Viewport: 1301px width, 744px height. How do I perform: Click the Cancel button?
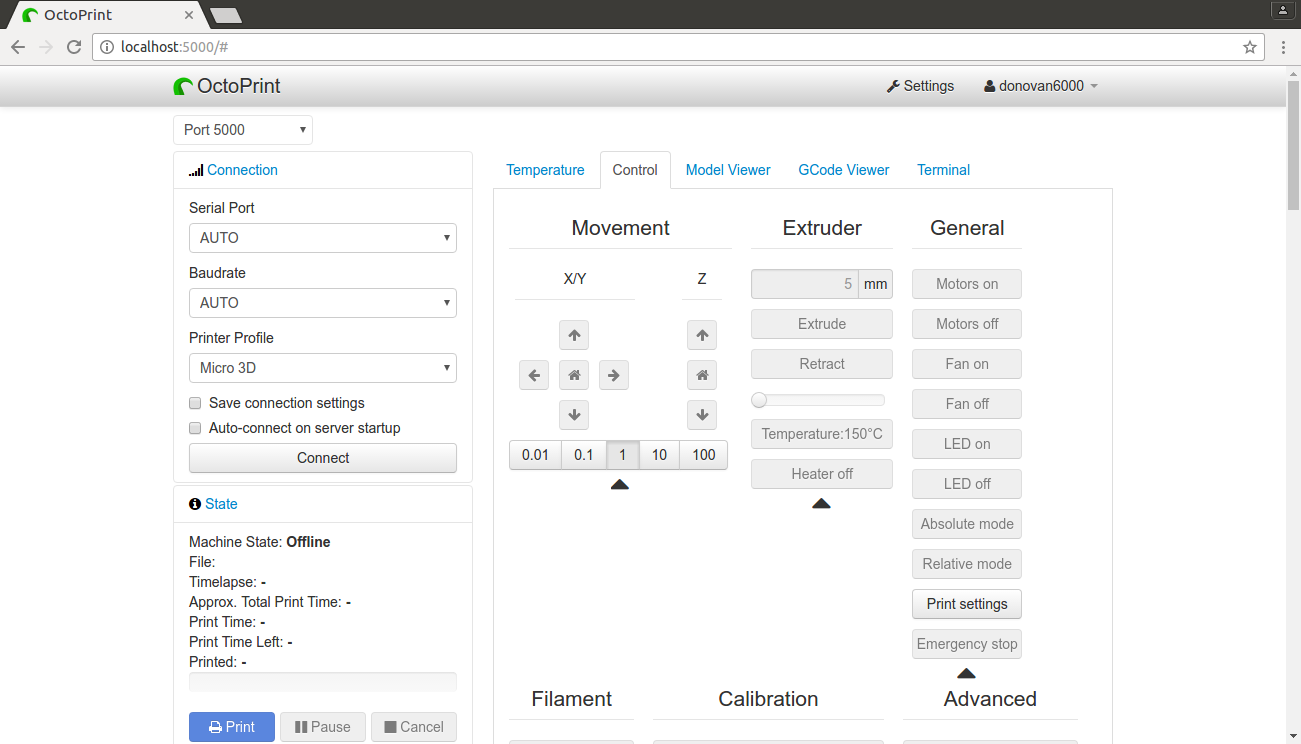[414, 727]
